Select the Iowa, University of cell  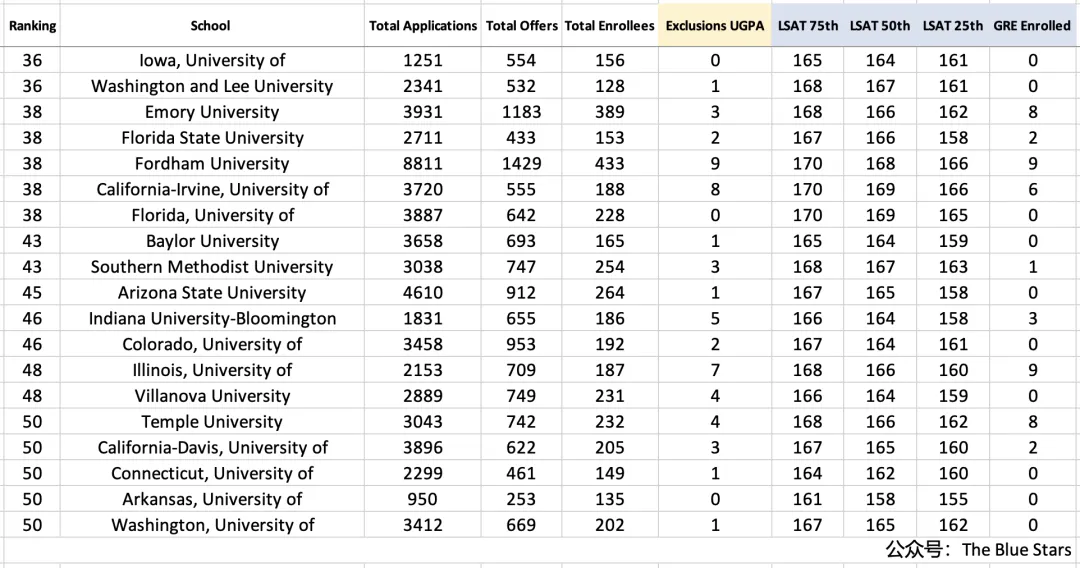click(x=212, y=61)
